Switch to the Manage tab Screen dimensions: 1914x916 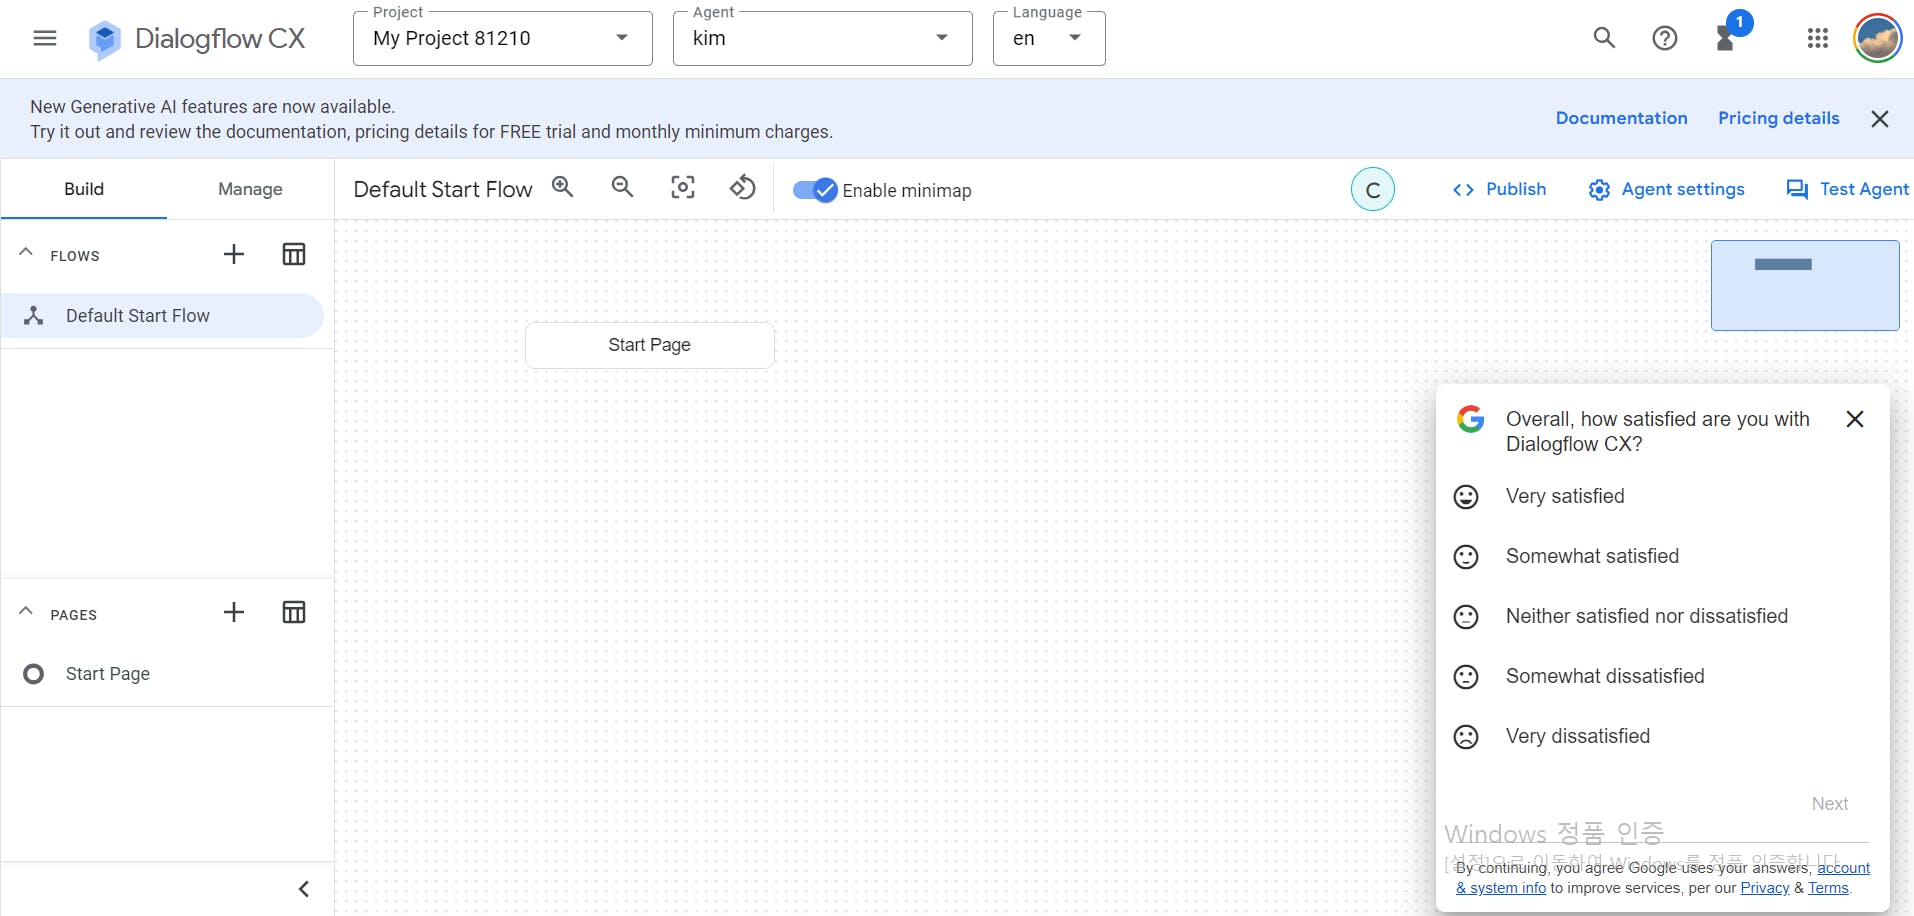pos(250,189)
